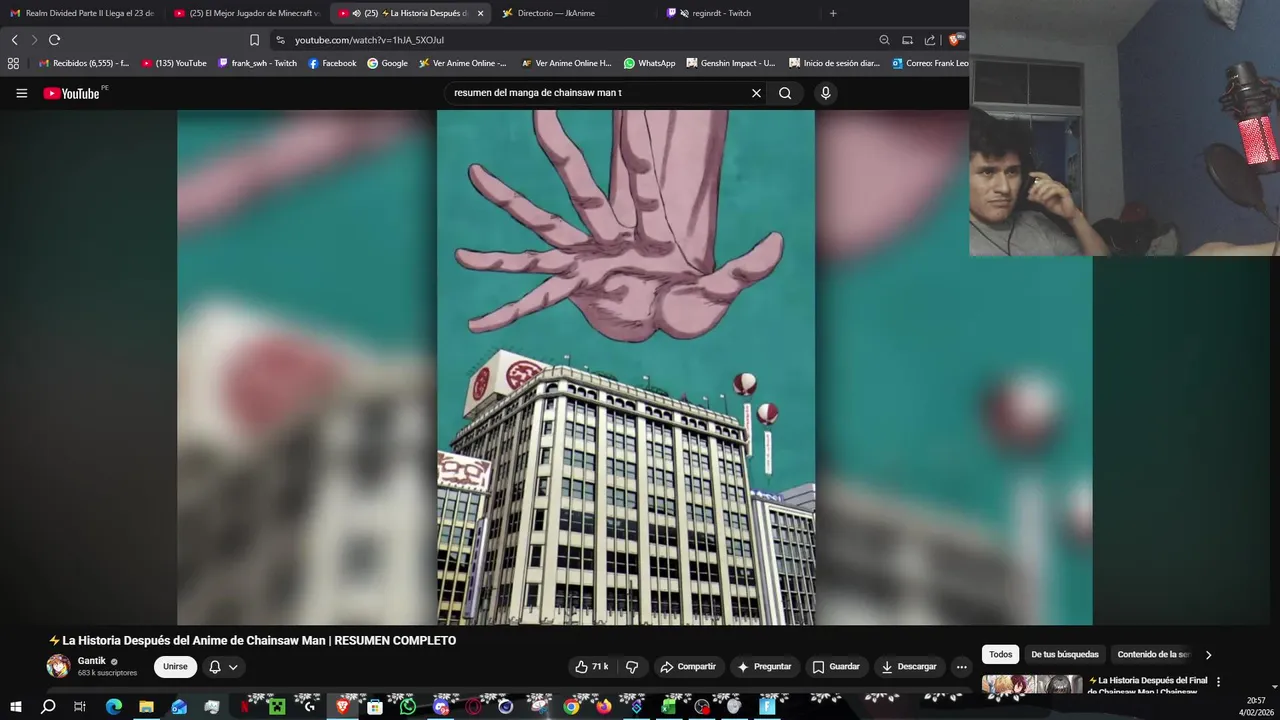Open Windows taskbar search
1280x720 pixels.
tap(48, 706)
